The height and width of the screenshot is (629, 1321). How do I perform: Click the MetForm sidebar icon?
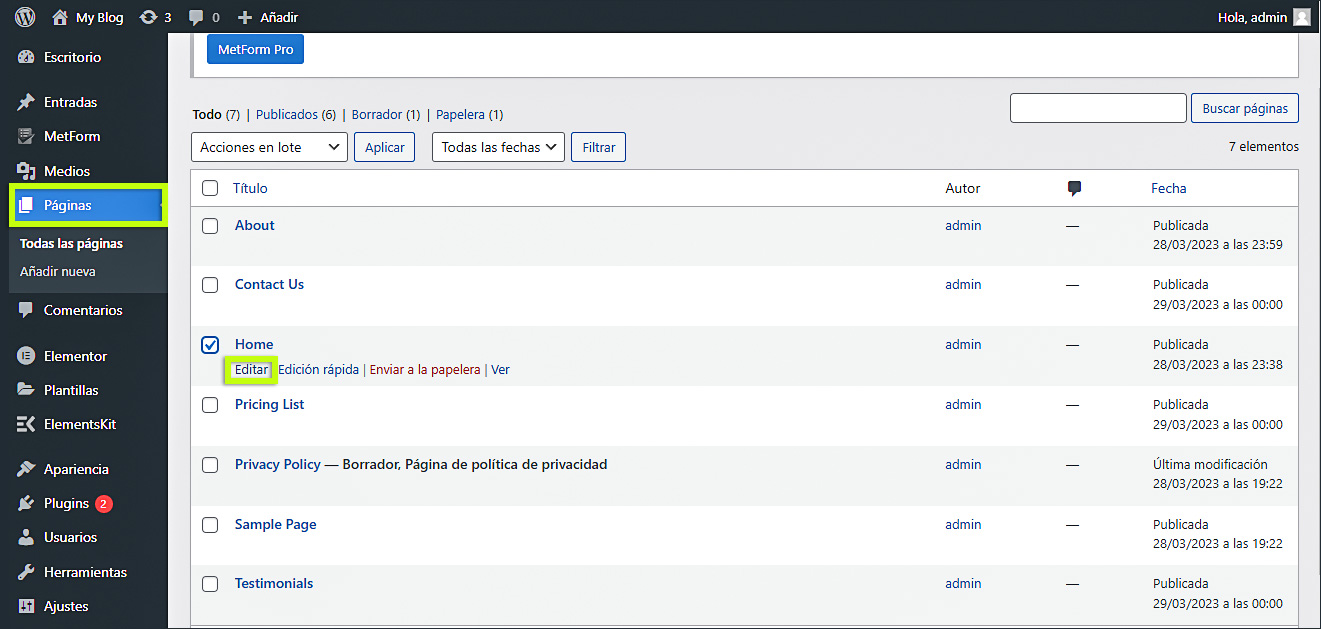pyautogui.click(x=27, y=136)
